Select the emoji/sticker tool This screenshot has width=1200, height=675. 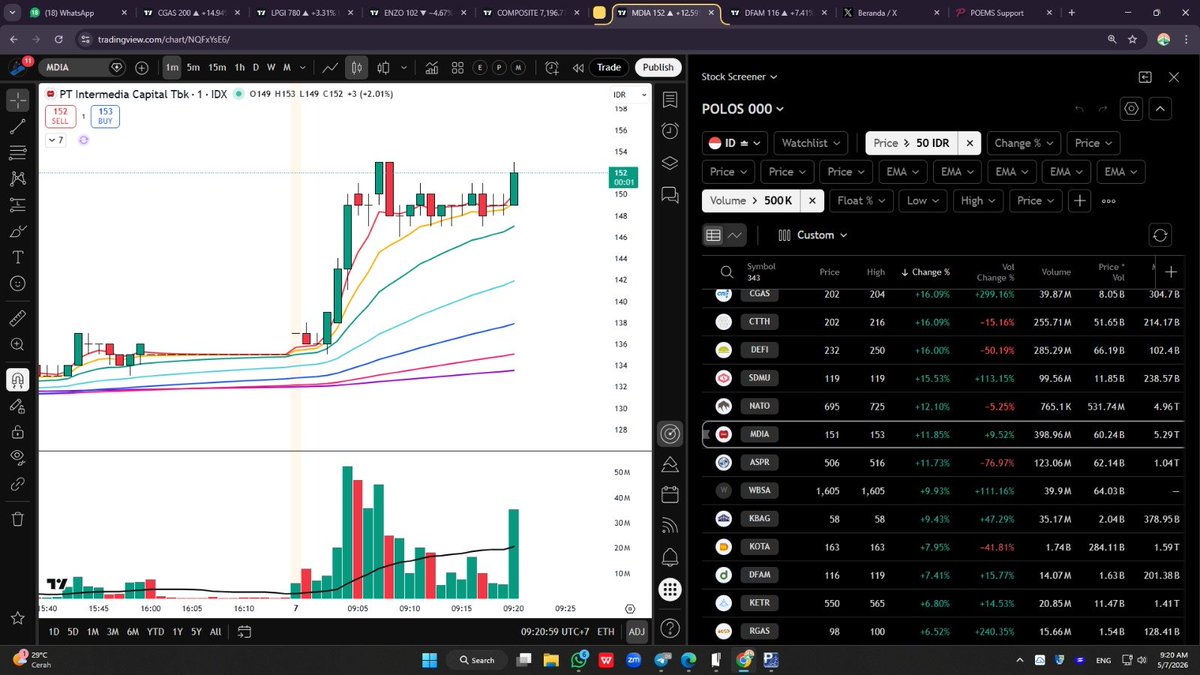[17, 284]
